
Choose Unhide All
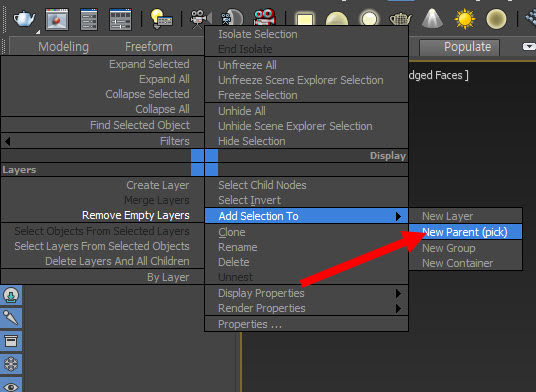point(306,111)
